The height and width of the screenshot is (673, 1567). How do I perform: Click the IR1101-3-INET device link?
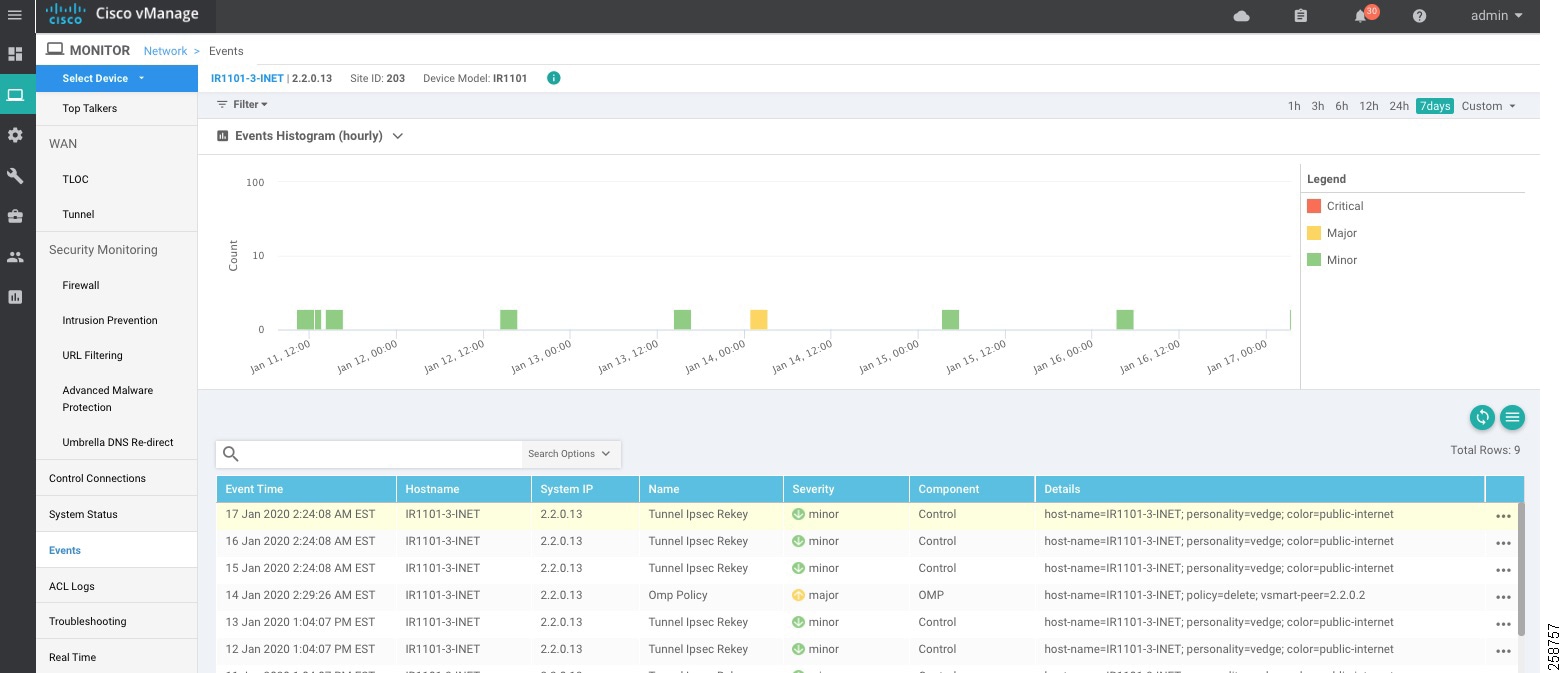pyautogui.click(x=248, y=78)
